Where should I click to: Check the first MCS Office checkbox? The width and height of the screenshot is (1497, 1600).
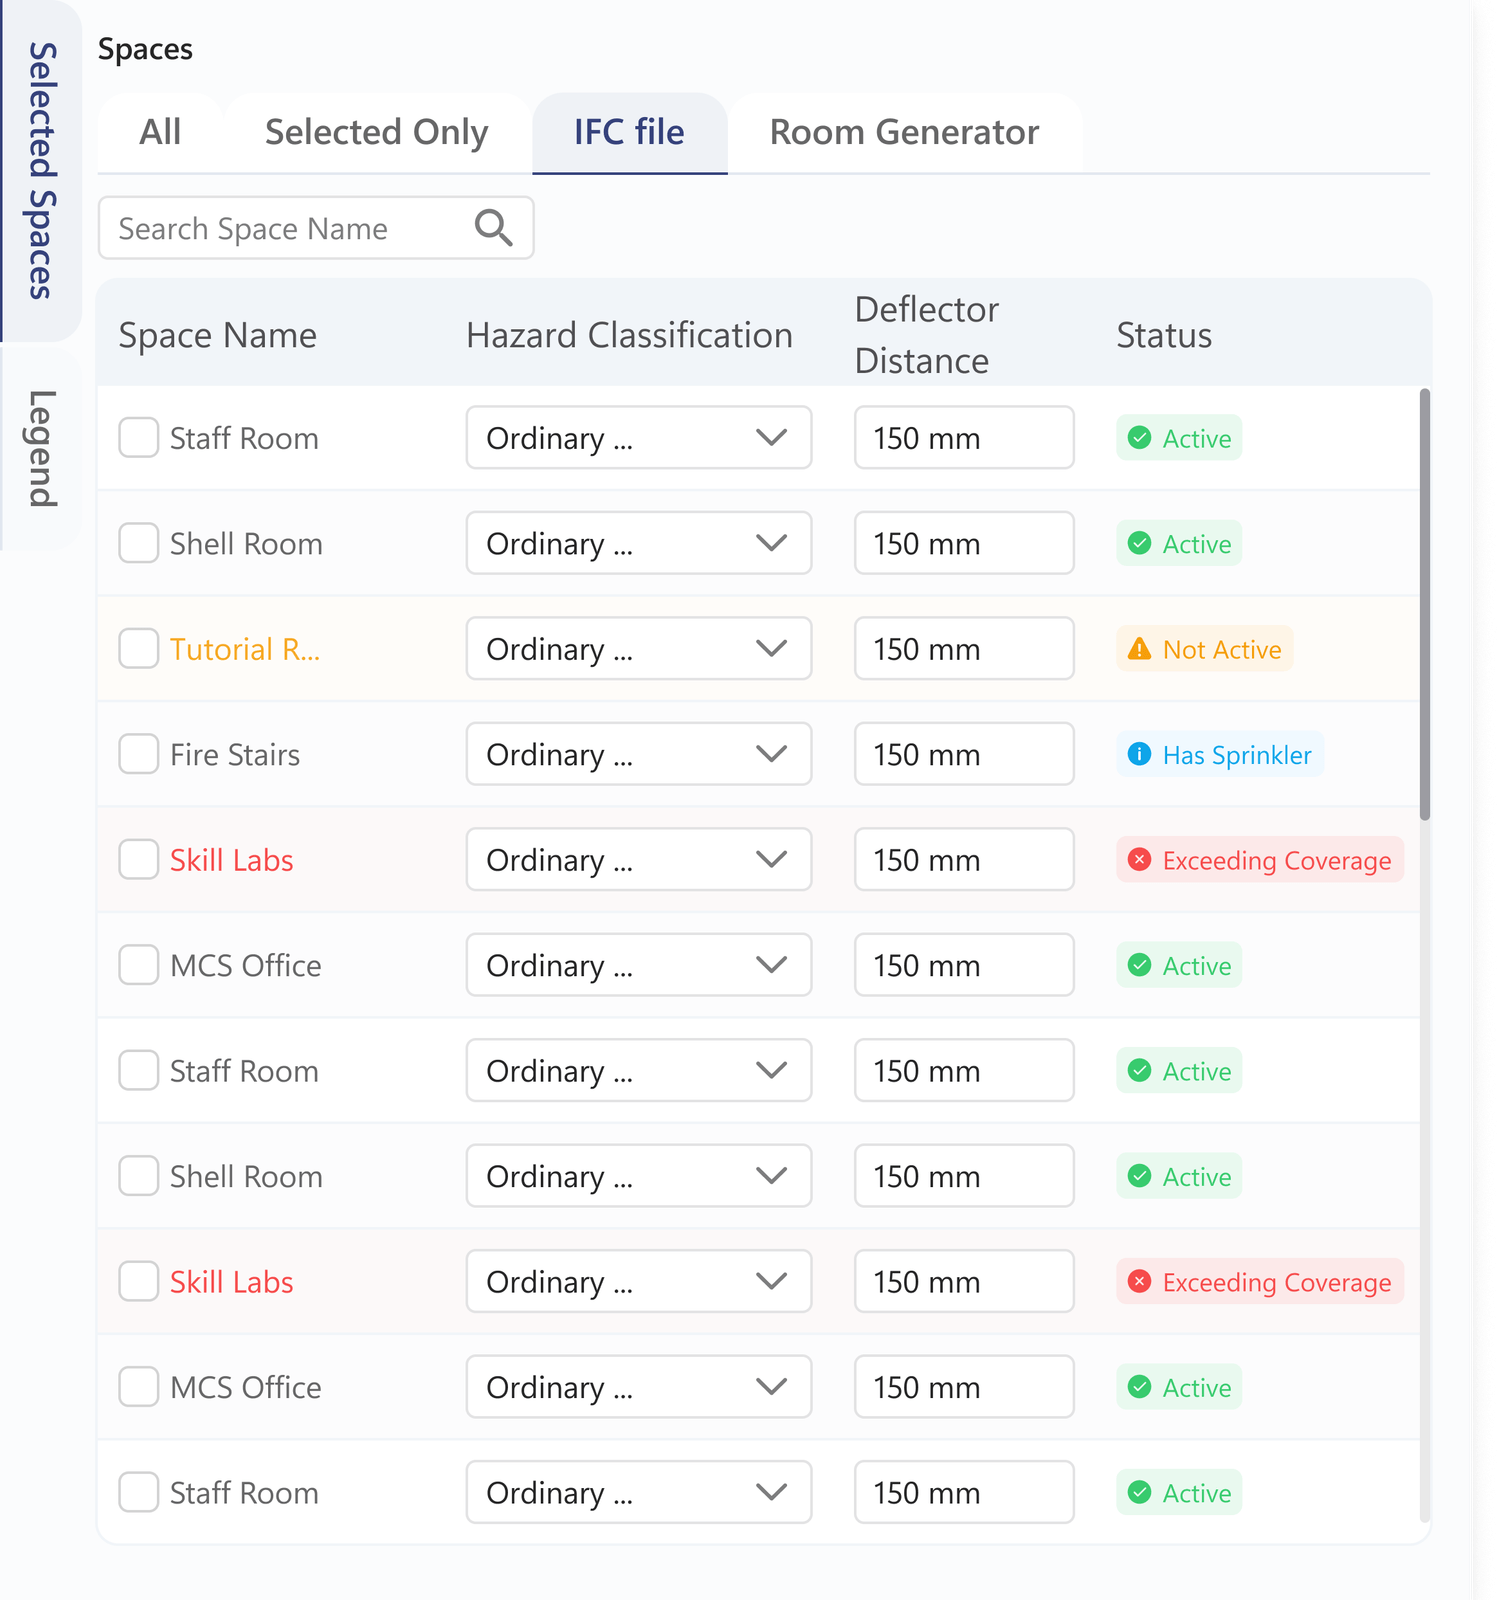[139, 965]
